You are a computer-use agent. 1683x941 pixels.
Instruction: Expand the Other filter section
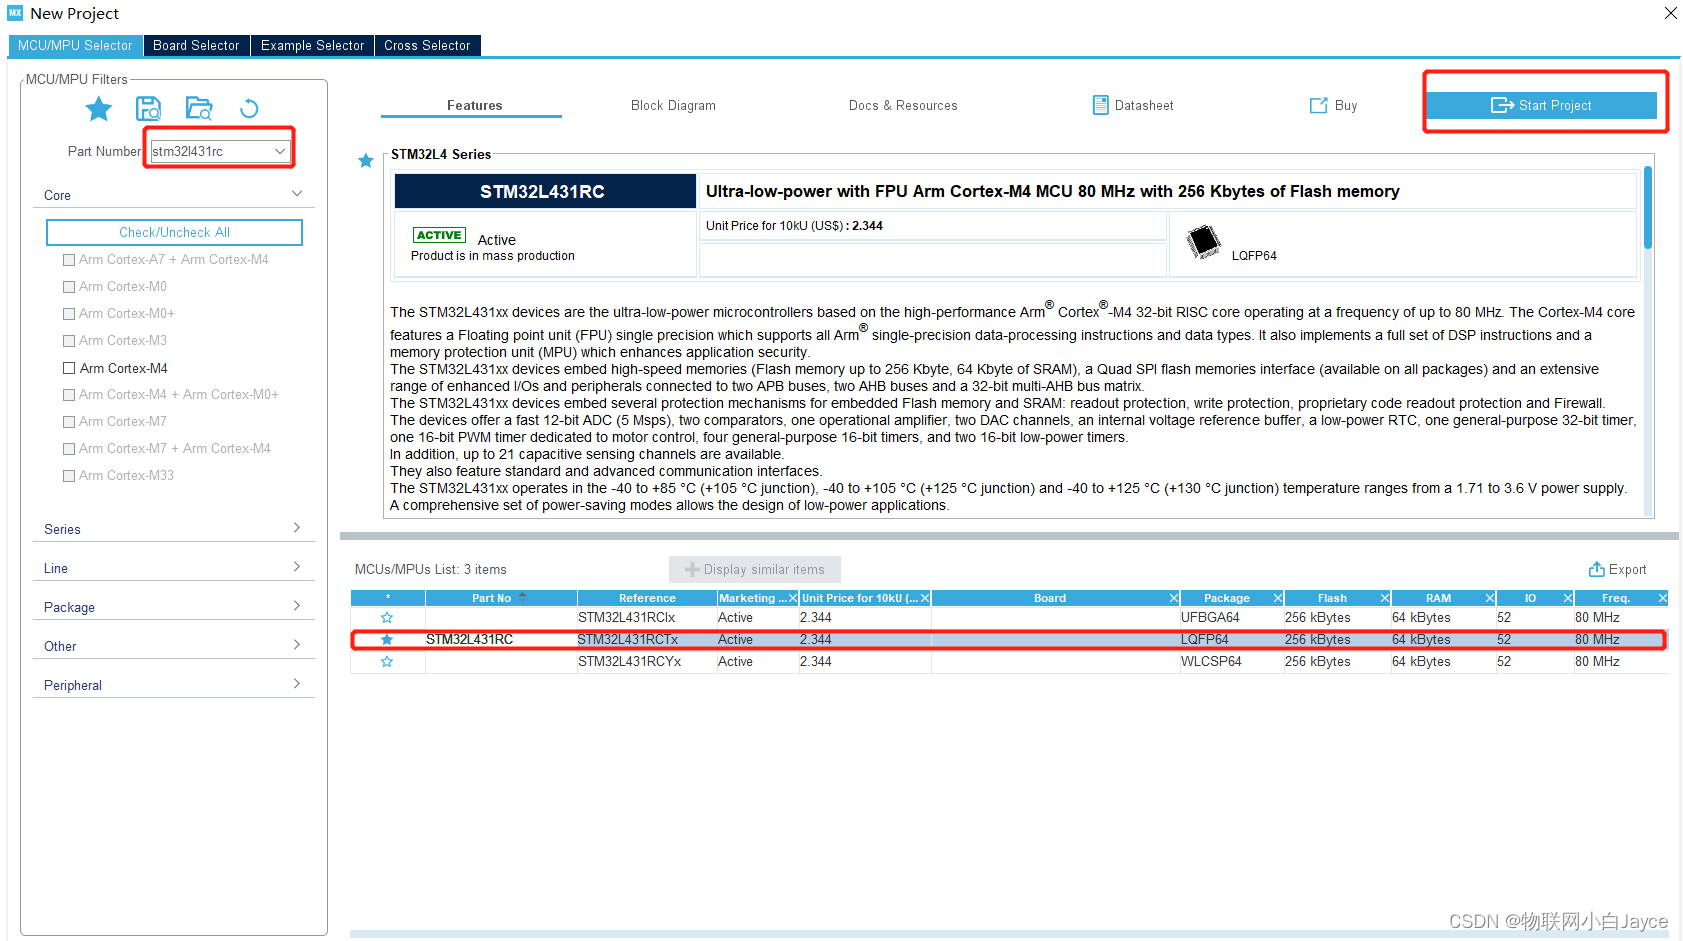coord(297,645)
